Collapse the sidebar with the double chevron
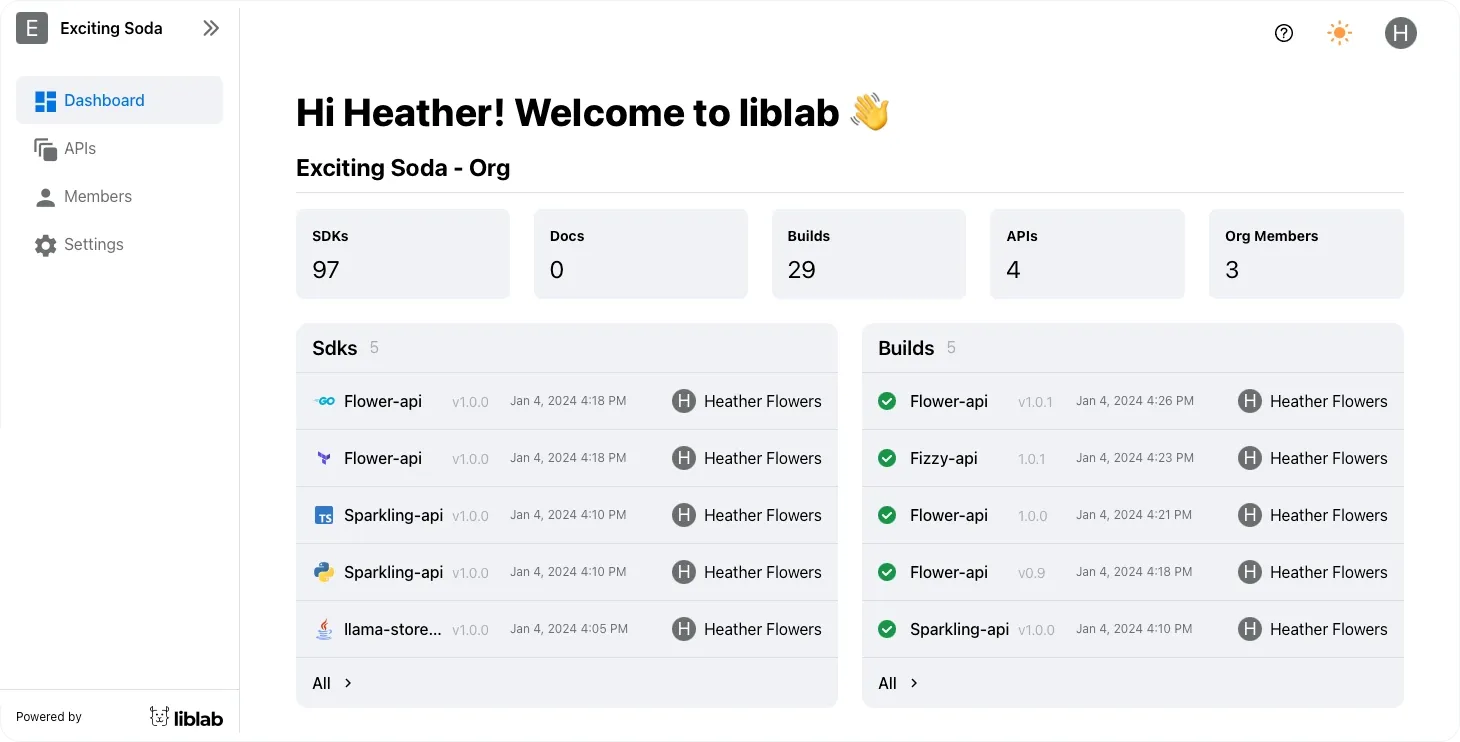The image size is (1460, 742). (211, 28)
